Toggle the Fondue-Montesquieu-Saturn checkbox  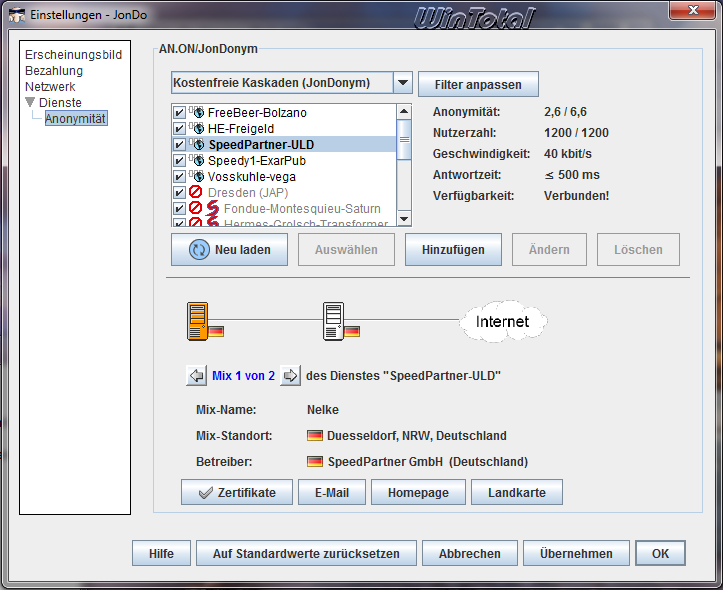tap(179, 209)
